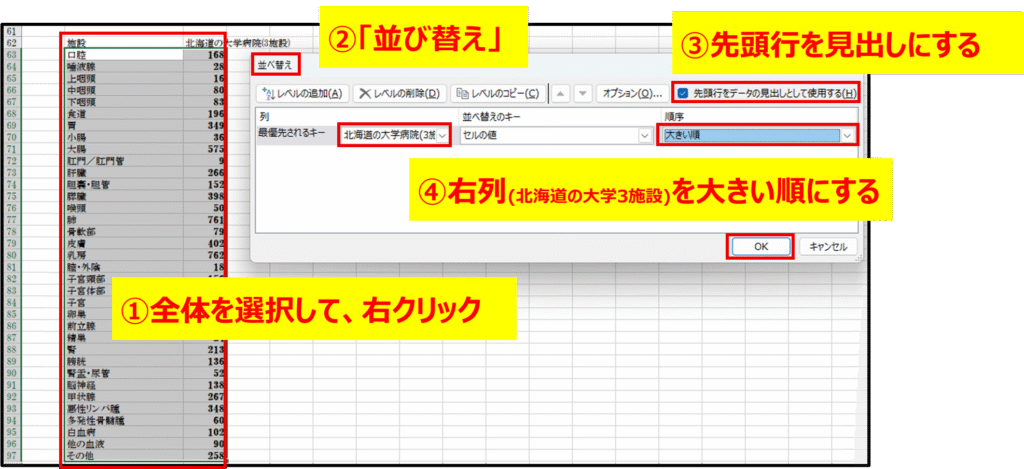The image size is (1024, 469).
Task: Confirm the sort with OK
Action: [761, 246]
